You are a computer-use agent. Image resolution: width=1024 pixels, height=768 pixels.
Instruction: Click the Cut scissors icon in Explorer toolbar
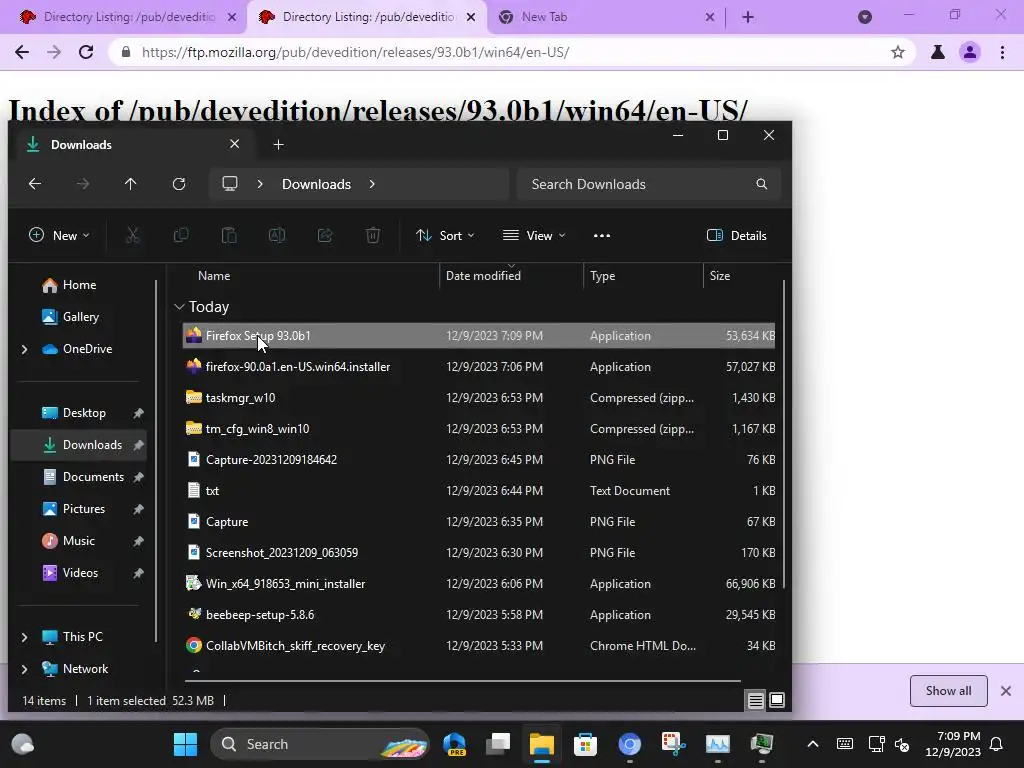133,235
